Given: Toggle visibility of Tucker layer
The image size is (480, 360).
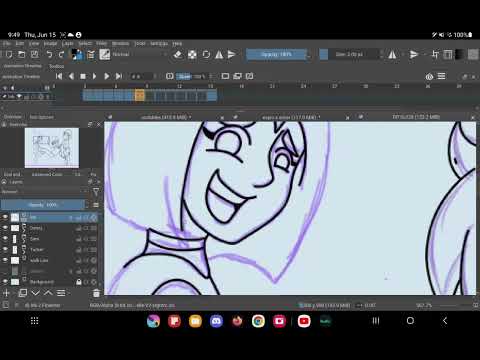Looking at the screenshot, I should click(5, 249).
